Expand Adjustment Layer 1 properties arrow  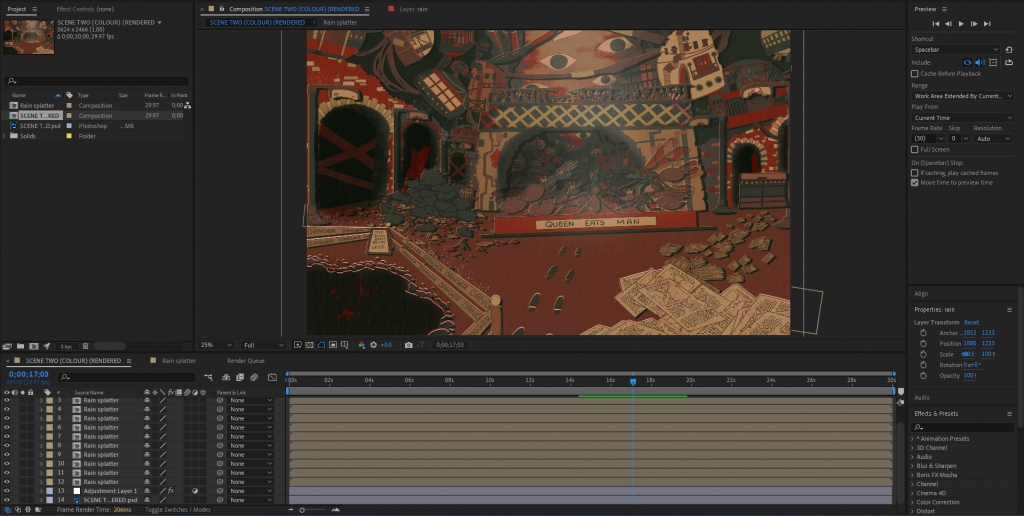click(x=41, y=491)
